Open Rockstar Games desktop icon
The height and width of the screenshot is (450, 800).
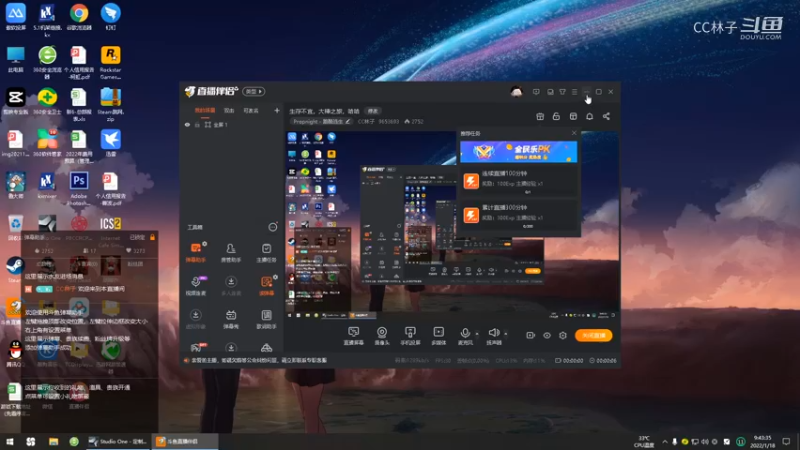pyautogui.click(x=110, y=62)
